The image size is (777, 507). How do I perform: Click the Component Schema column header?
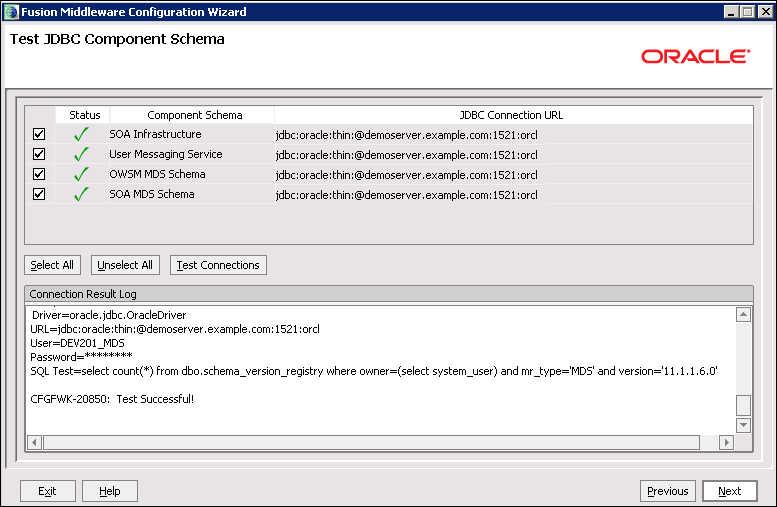coord(194,115)
